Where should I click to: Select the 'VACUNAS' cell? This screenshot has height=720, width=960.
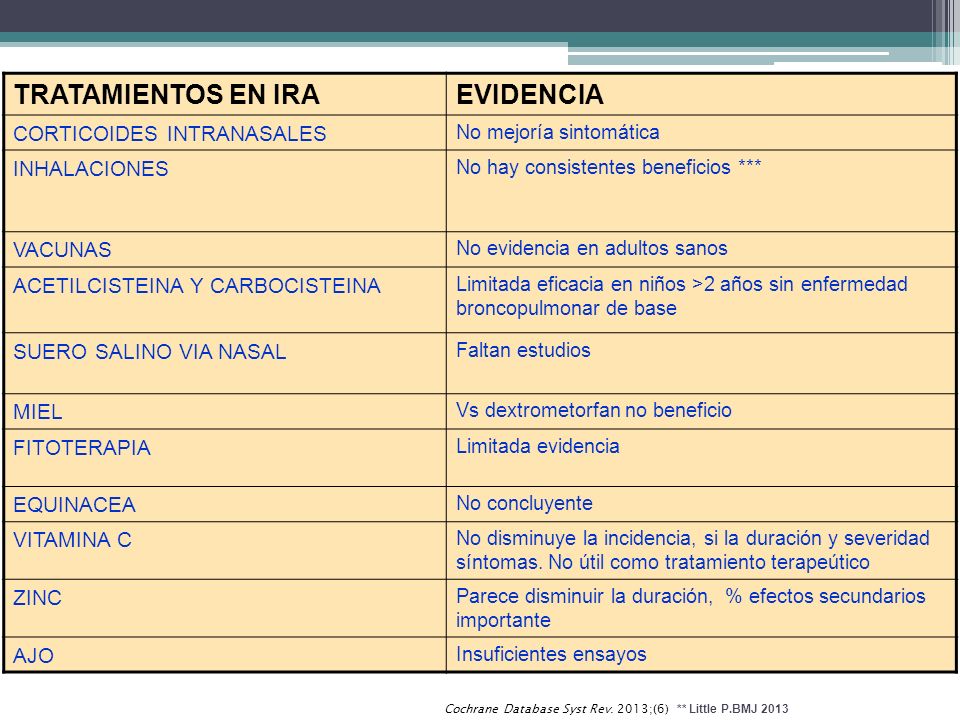click(x=225, y=249)
